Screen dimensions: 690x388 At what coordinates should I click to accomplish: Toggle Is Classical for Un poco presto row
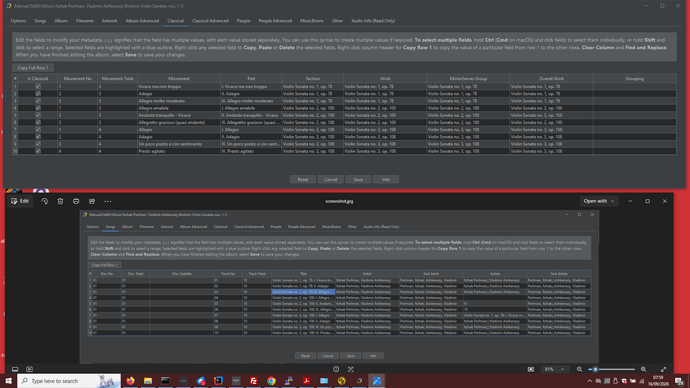coord(38,144)
